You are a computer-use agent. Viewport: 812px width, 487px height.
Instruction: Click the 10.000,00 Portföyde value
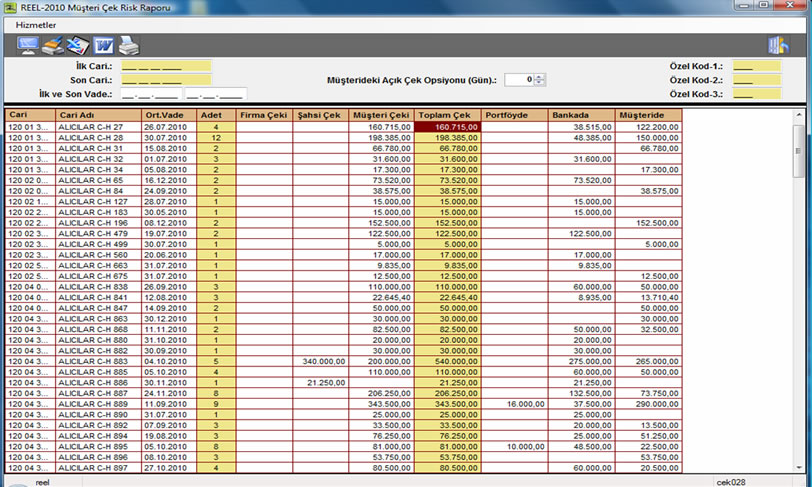pyautogui.click(x=526, y=446)
